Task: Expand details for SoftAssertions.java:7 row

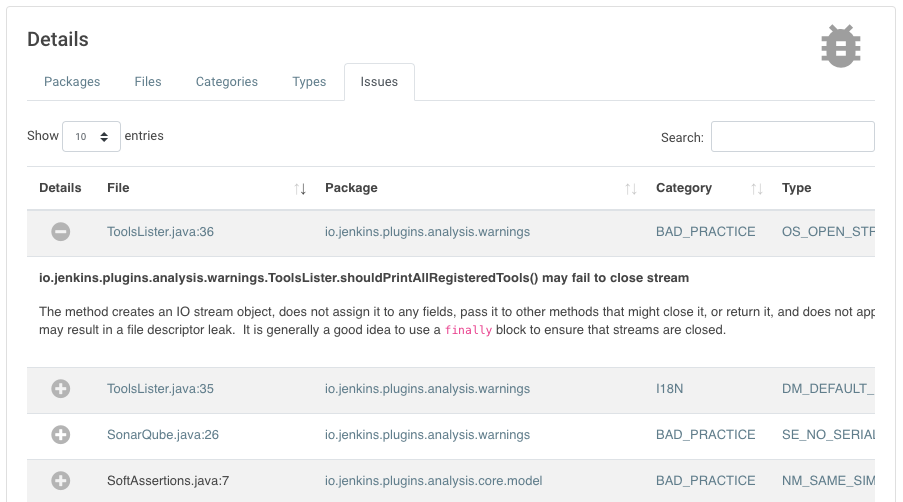Action: 61,481
